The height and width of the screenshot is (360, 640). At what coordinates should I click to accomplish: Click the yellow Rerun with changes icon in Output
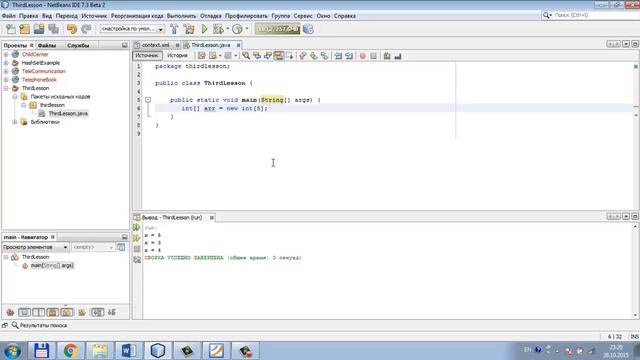point(137,238)
